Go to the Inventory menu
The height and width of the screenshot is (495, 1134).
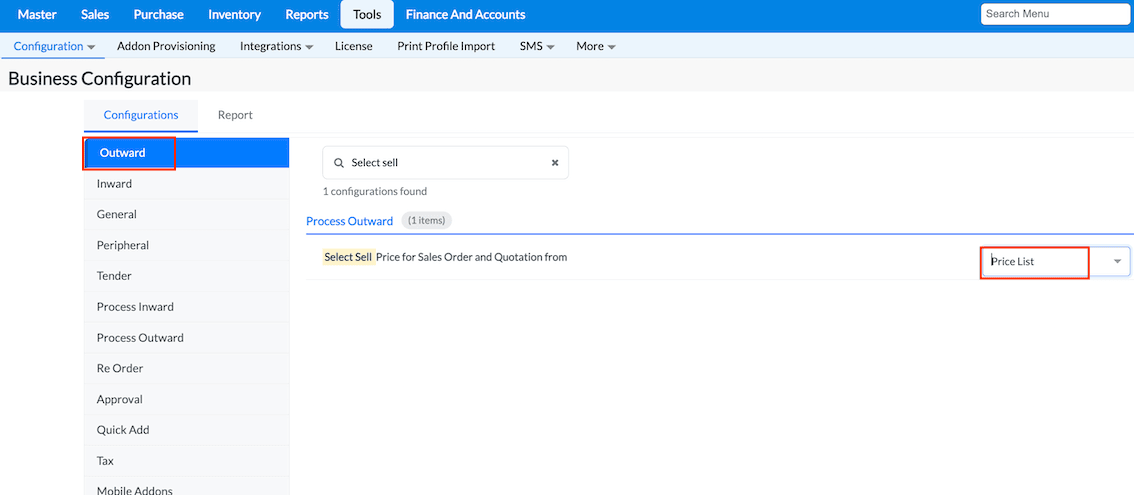(234, 14)
